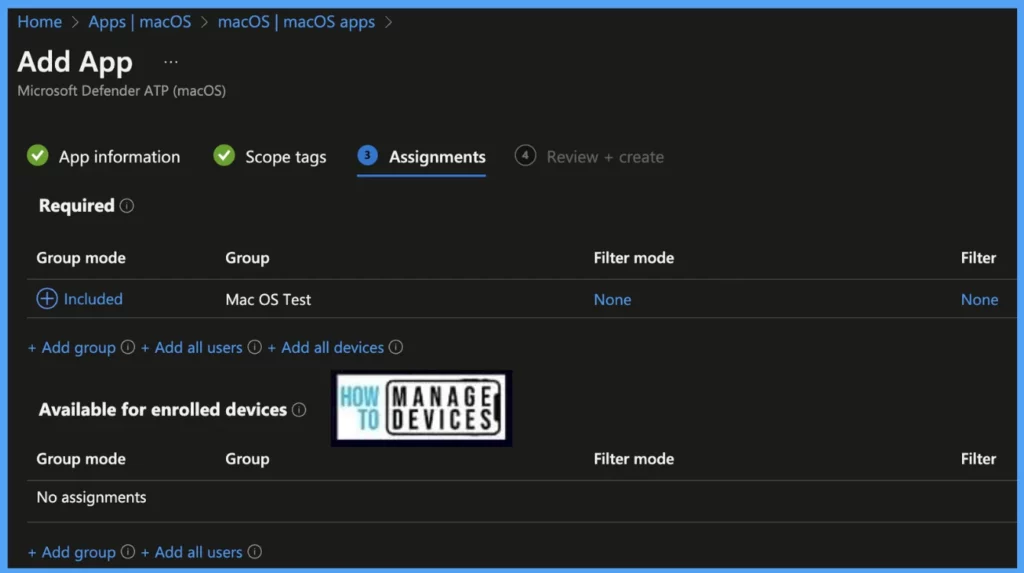Screen dimensions: 1024x573
Task: Switch to Scope tags step
Action: 285,157
